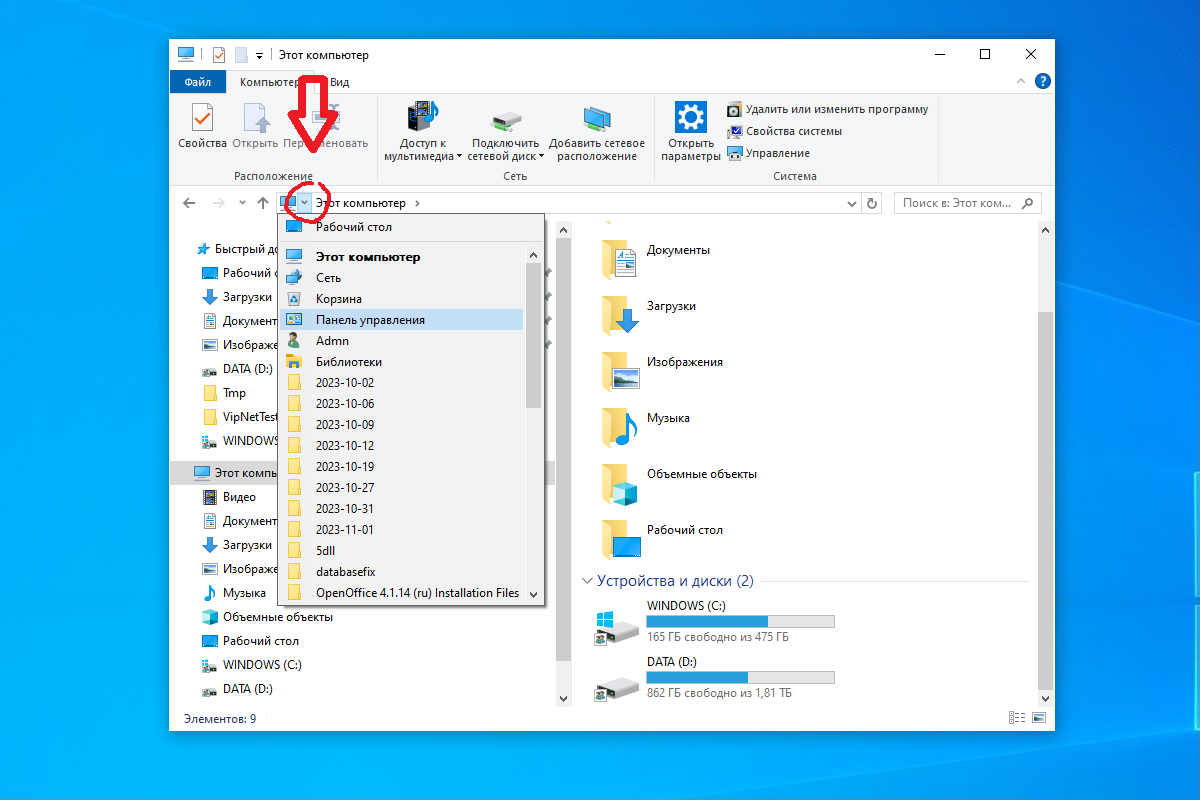1200x800 pixels.
Task: Open the Загрузки folder in the main pane
Action: (650, 315)
